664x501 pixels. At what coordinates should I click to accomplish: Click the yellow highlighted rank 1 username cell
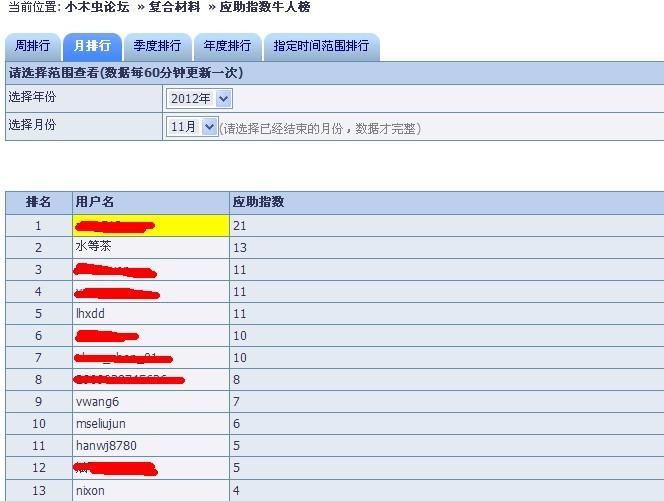(x=151, y=226)
